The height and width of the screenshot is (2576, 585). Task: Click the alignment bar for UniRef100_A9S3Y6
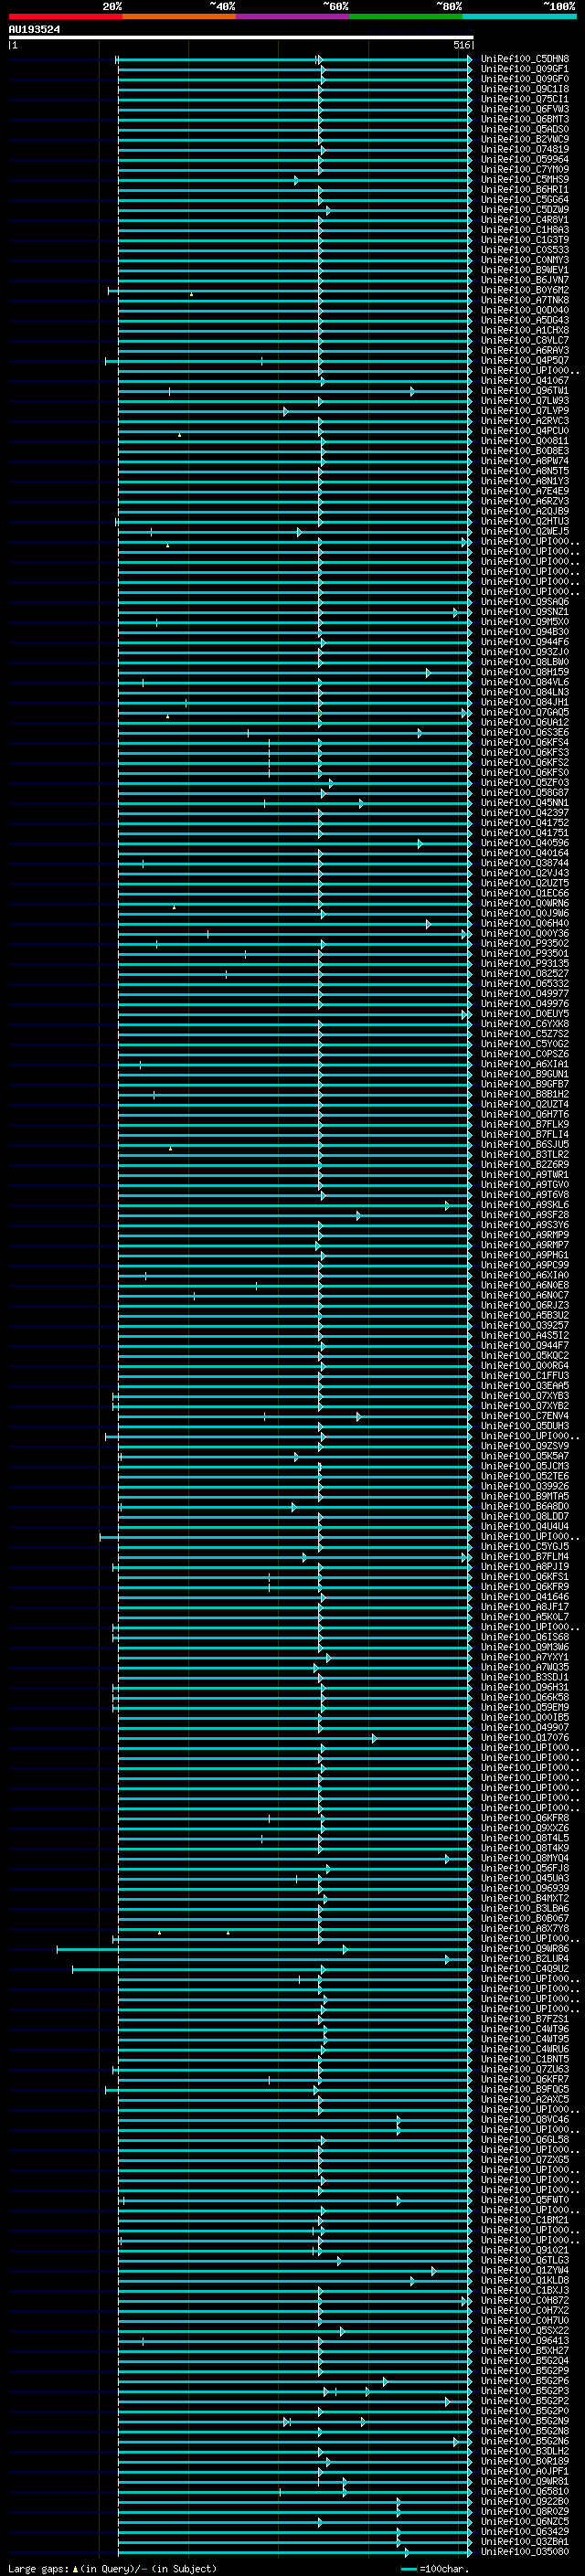[295, 1225]
